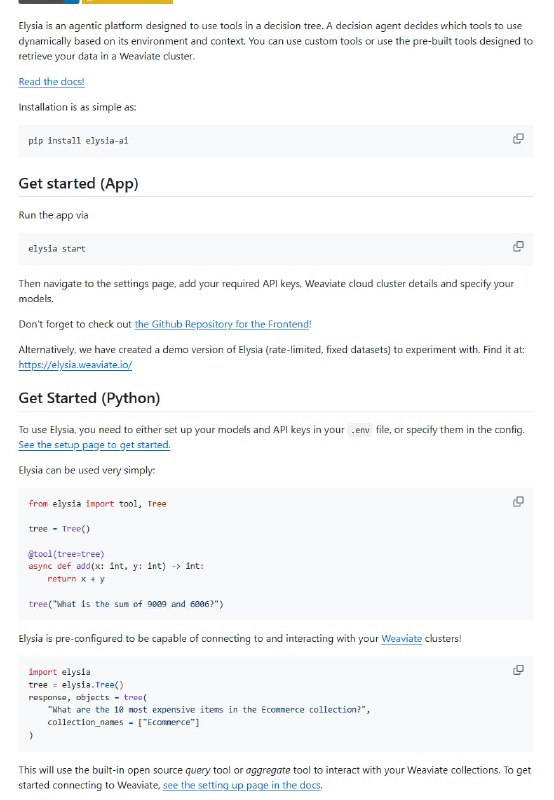Open the Github Repository for the Frontend link
Viewport: 554px width, 800px height.
click(x=223, y=324)
